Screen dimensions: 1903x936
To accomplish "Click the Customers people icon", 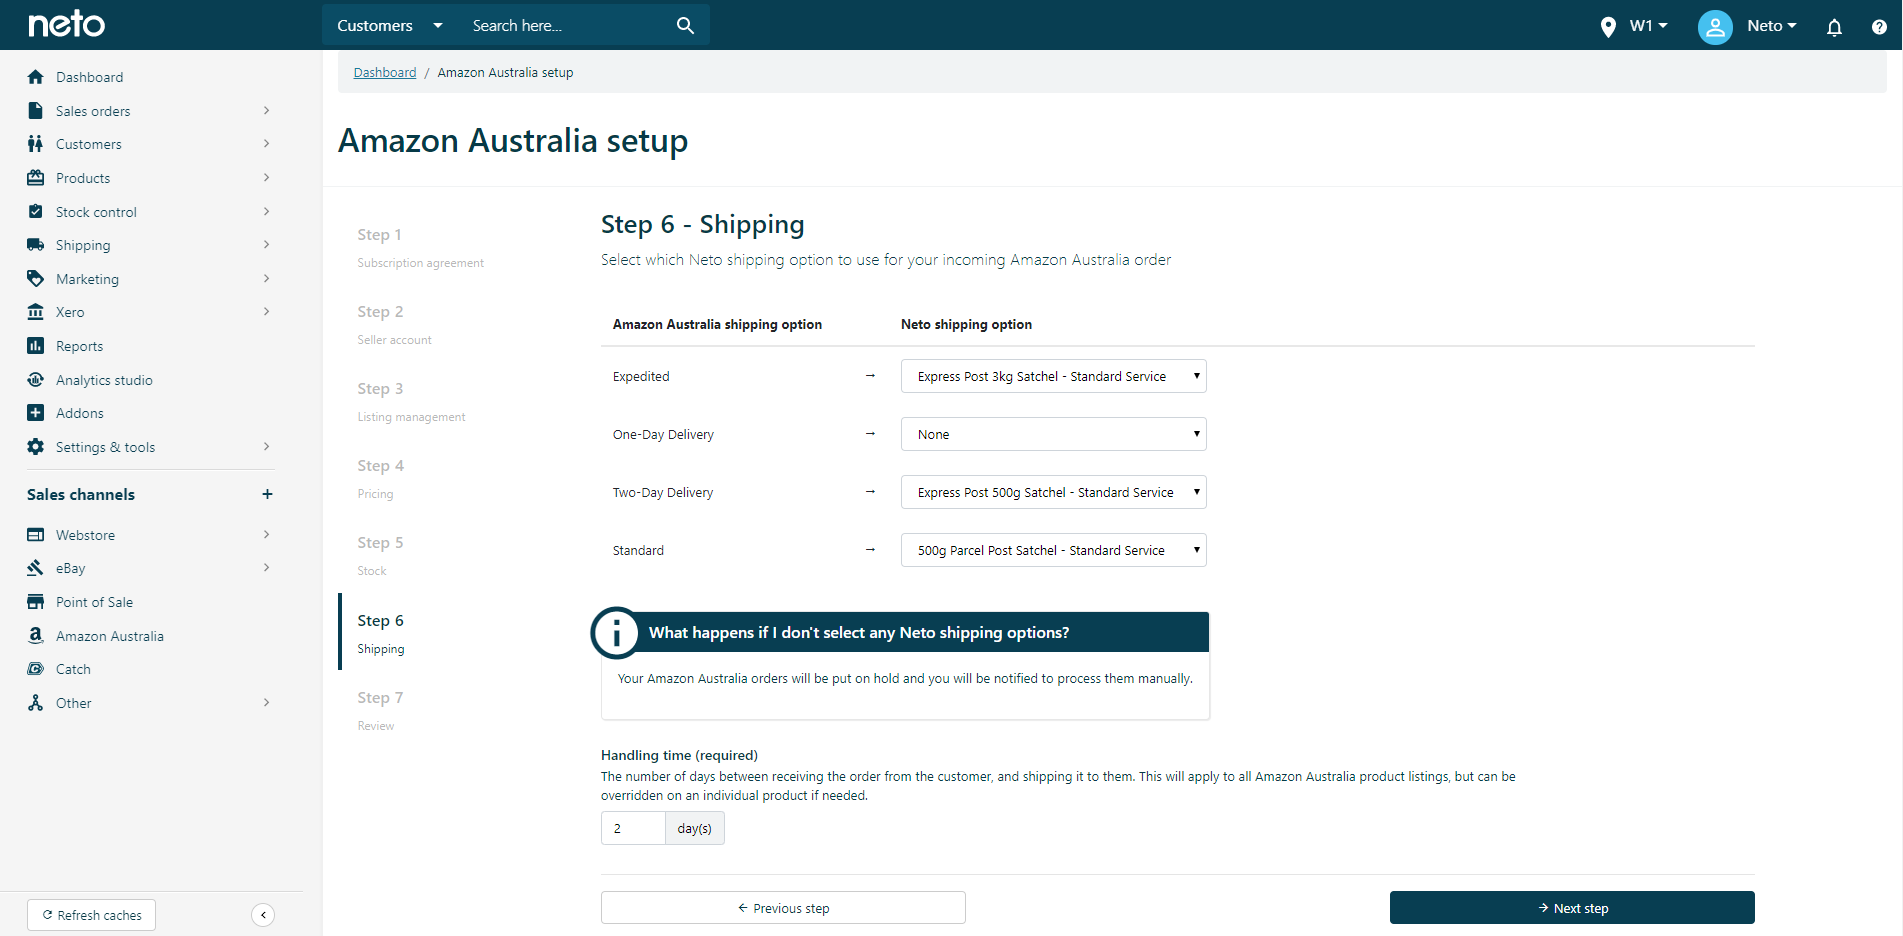I will click(x=36, y=144).
